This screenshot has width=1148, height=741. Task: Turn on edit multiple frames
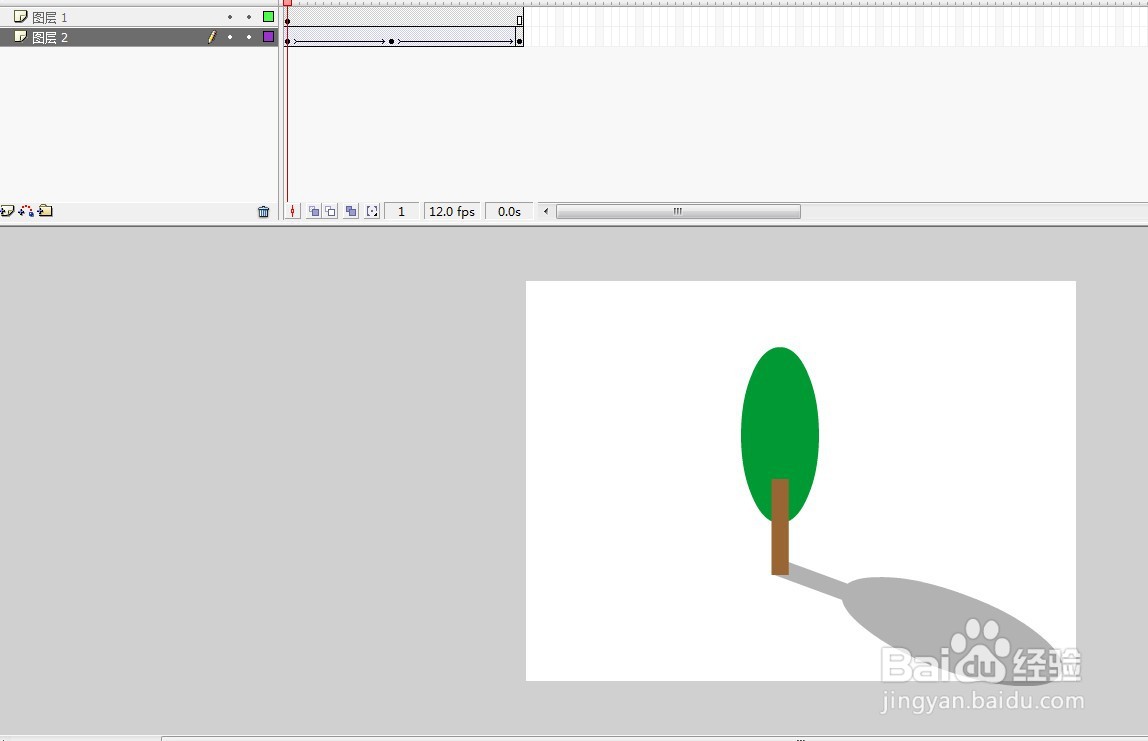[x=350, y=211]
